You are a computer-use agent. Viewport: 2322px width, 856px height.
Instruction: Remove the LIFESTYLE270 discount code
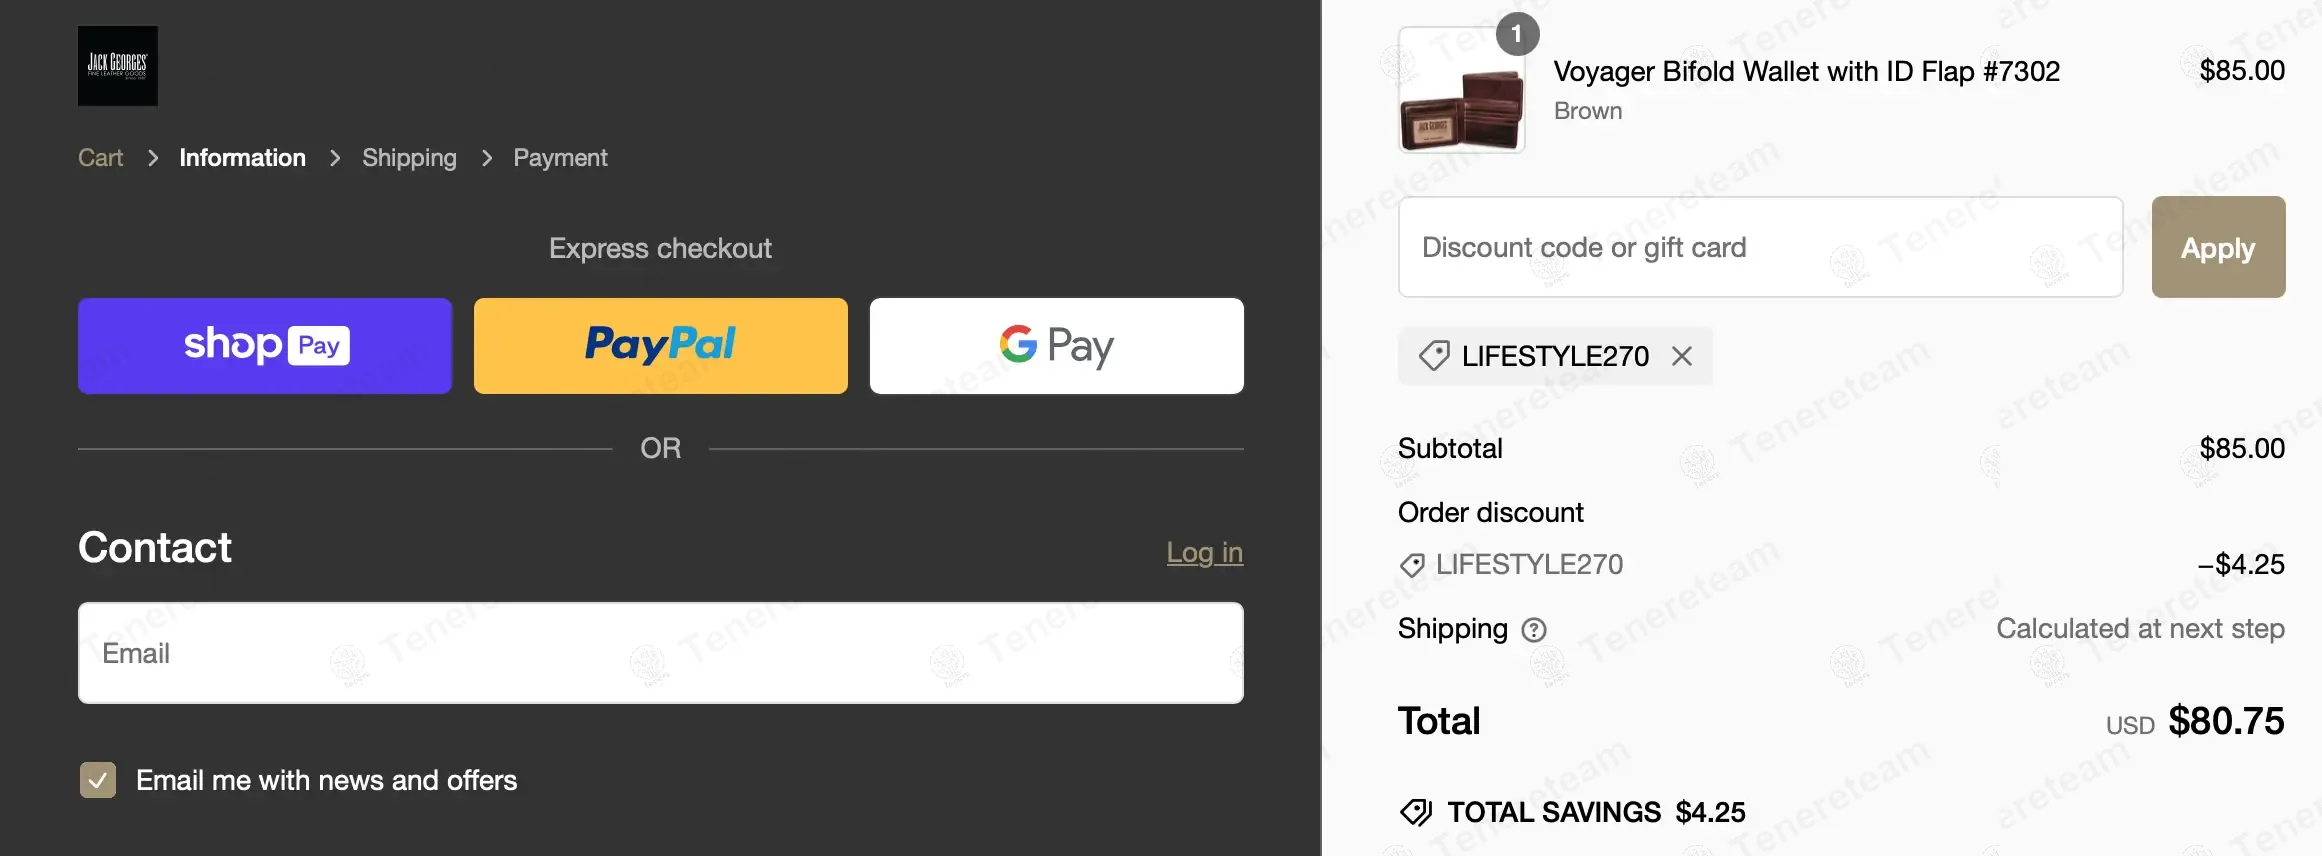point(1682,356)
